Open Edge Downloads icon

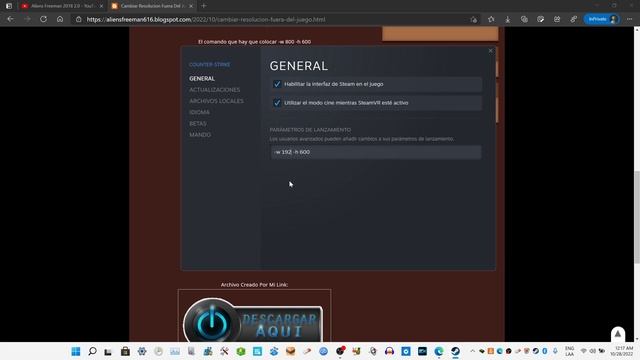(x=508, y=19)
